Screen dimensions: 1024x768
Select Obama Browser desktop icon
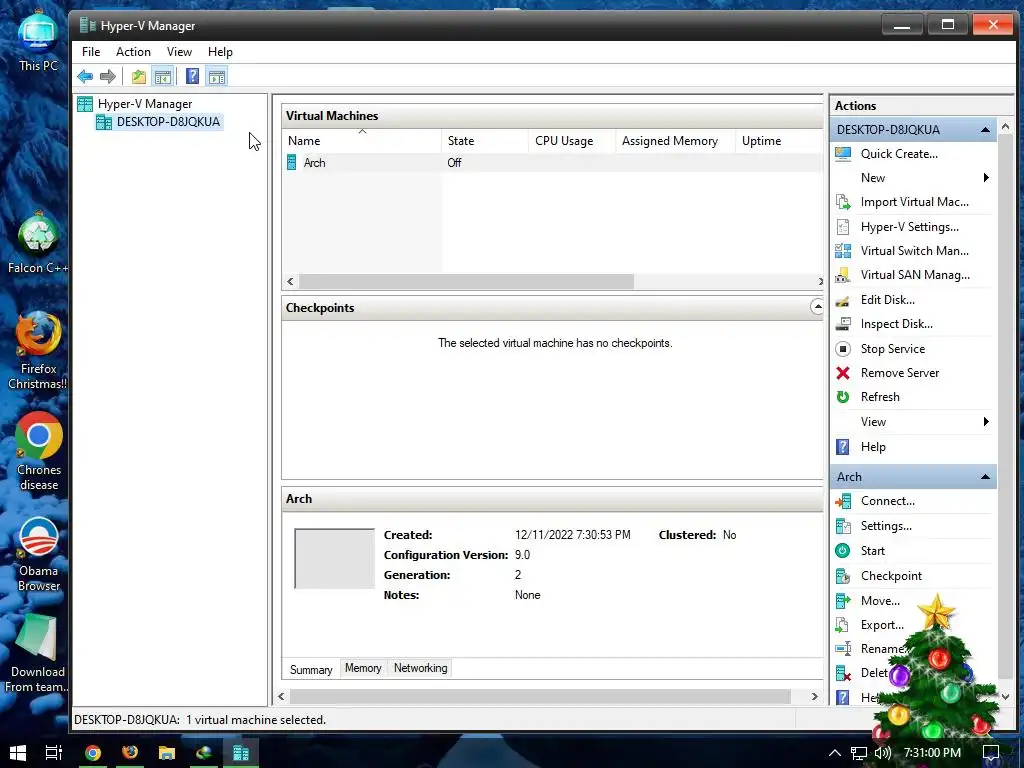pyautogui.click(x=39, y=554)
